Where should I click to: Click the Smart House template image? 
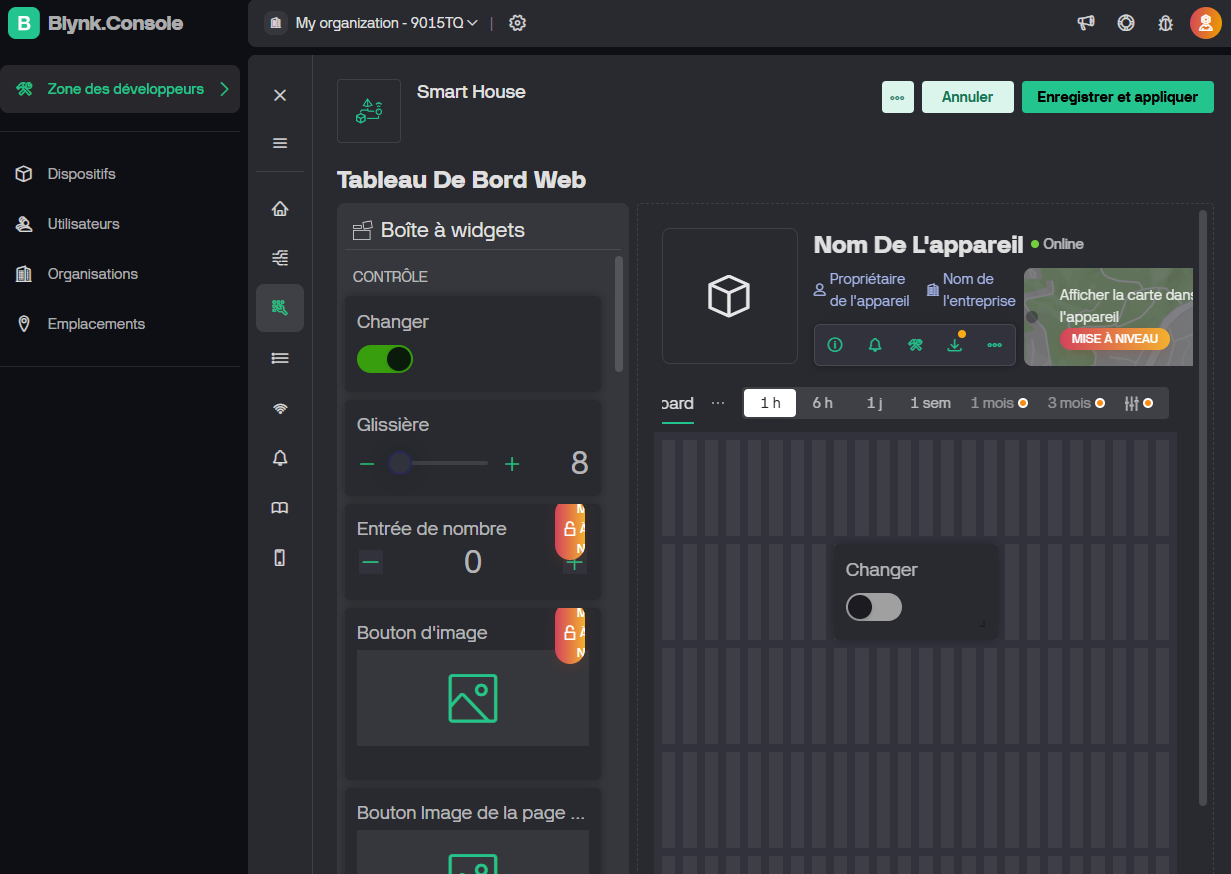coord(369,111)
